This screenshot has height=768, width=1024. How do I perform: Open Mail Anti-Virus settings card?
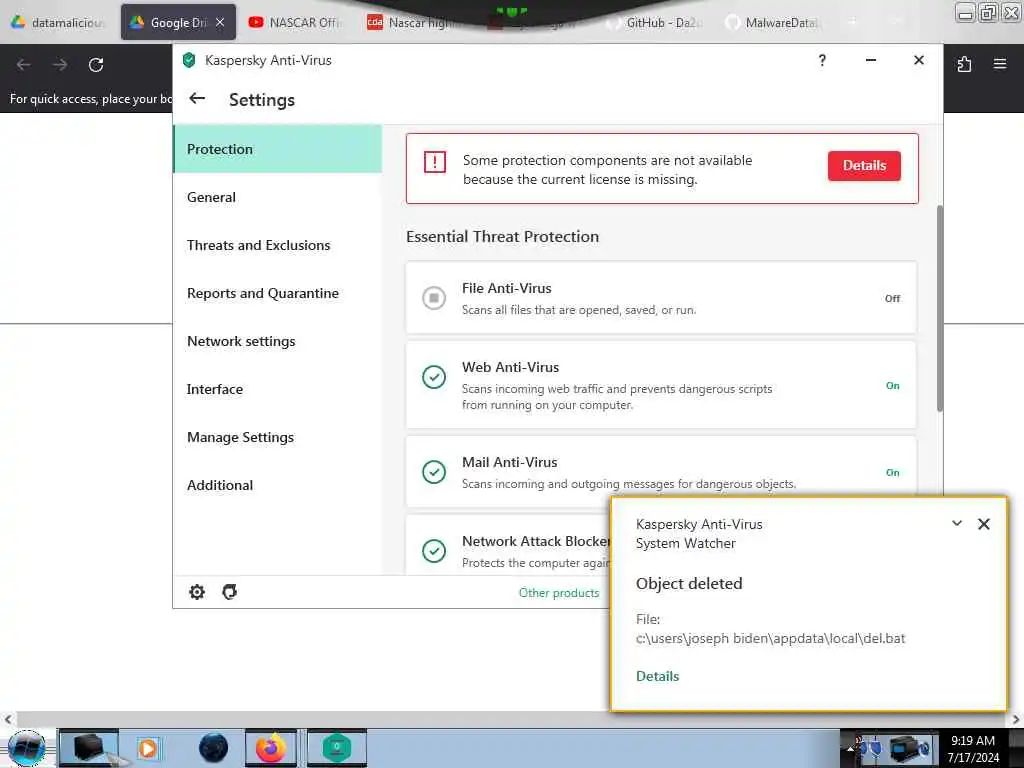(x=661, y=472)
